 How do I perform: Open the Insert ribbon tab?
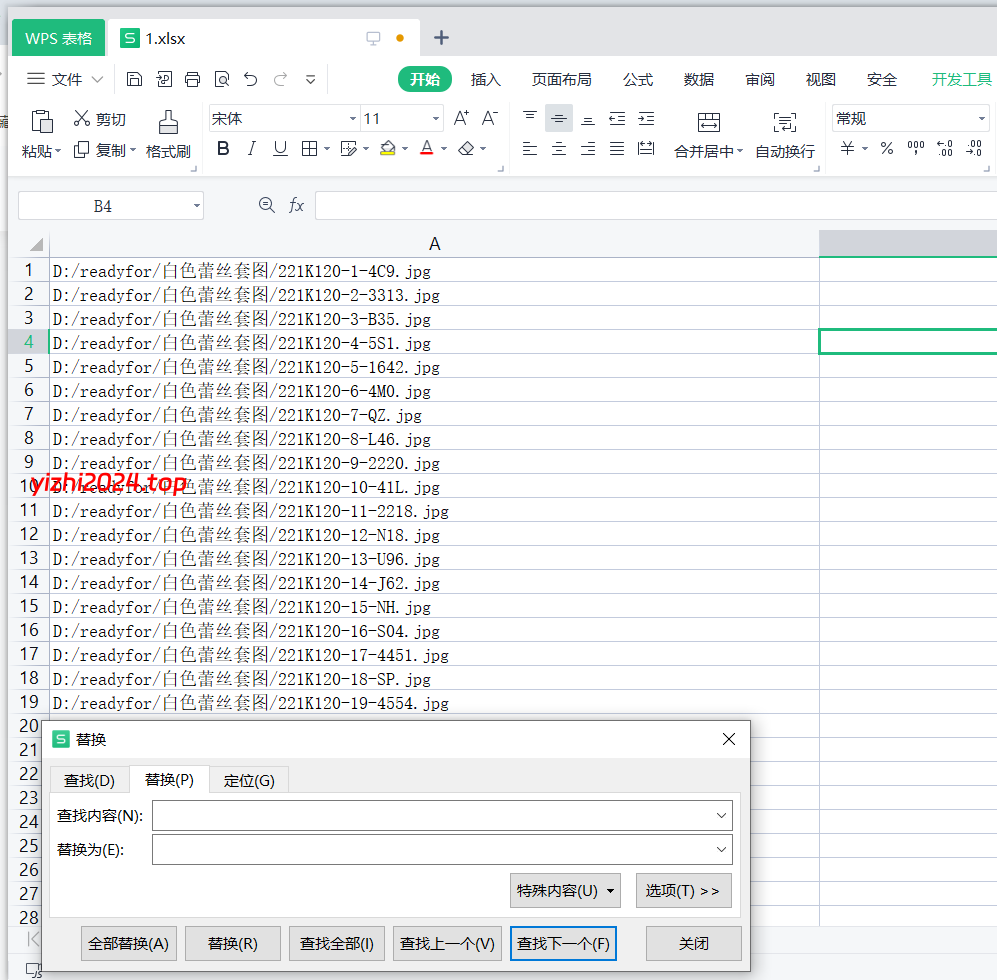(485, 79)
